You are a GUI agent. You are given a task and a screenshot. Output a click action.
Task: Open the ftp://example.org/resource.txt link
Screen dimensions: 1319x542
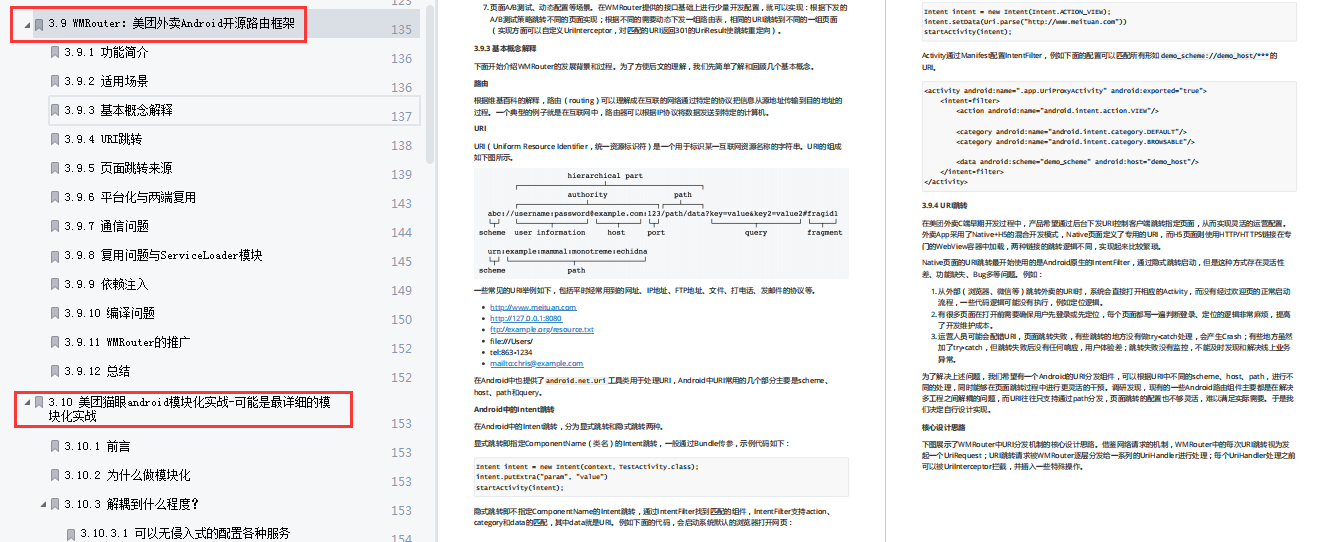(542, 329)
